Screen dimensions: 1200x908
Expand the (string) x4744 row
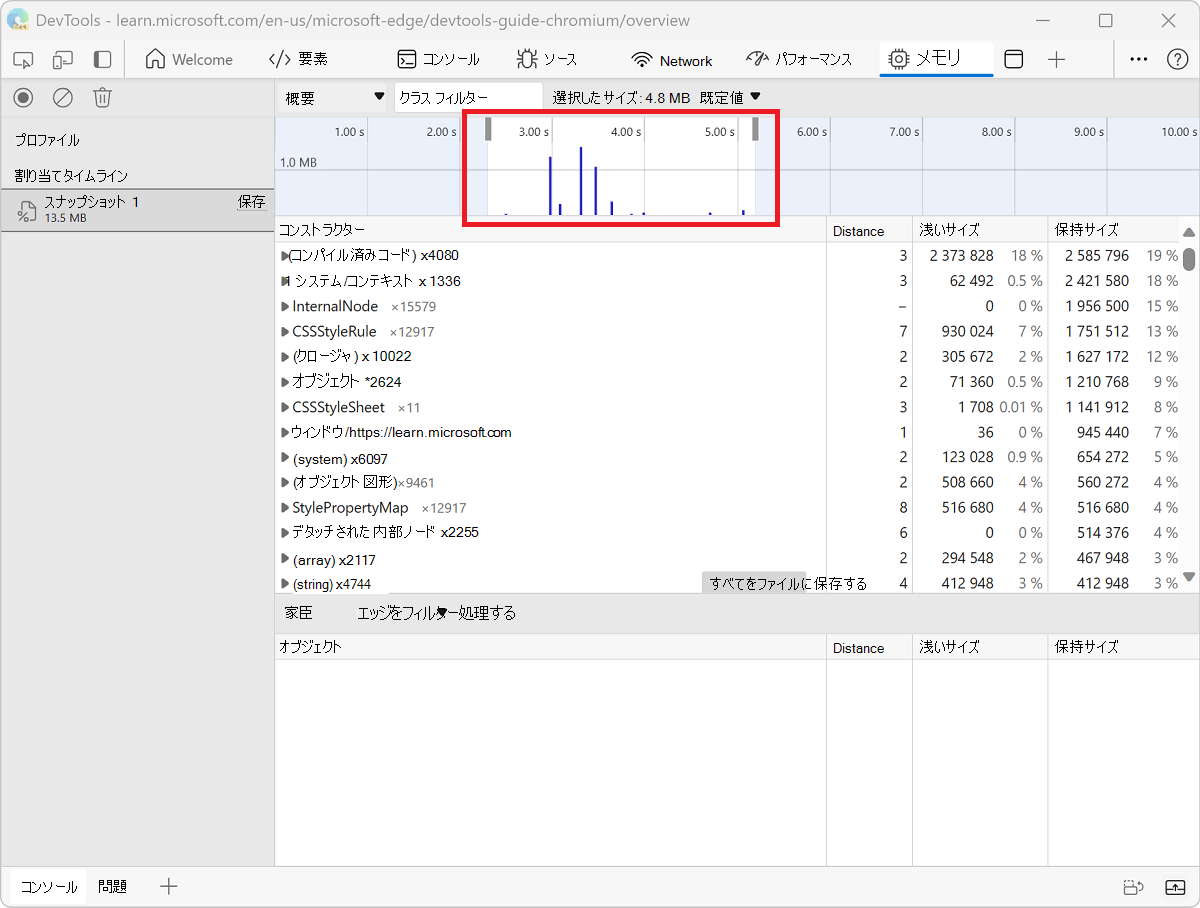(x=285, y=583)
